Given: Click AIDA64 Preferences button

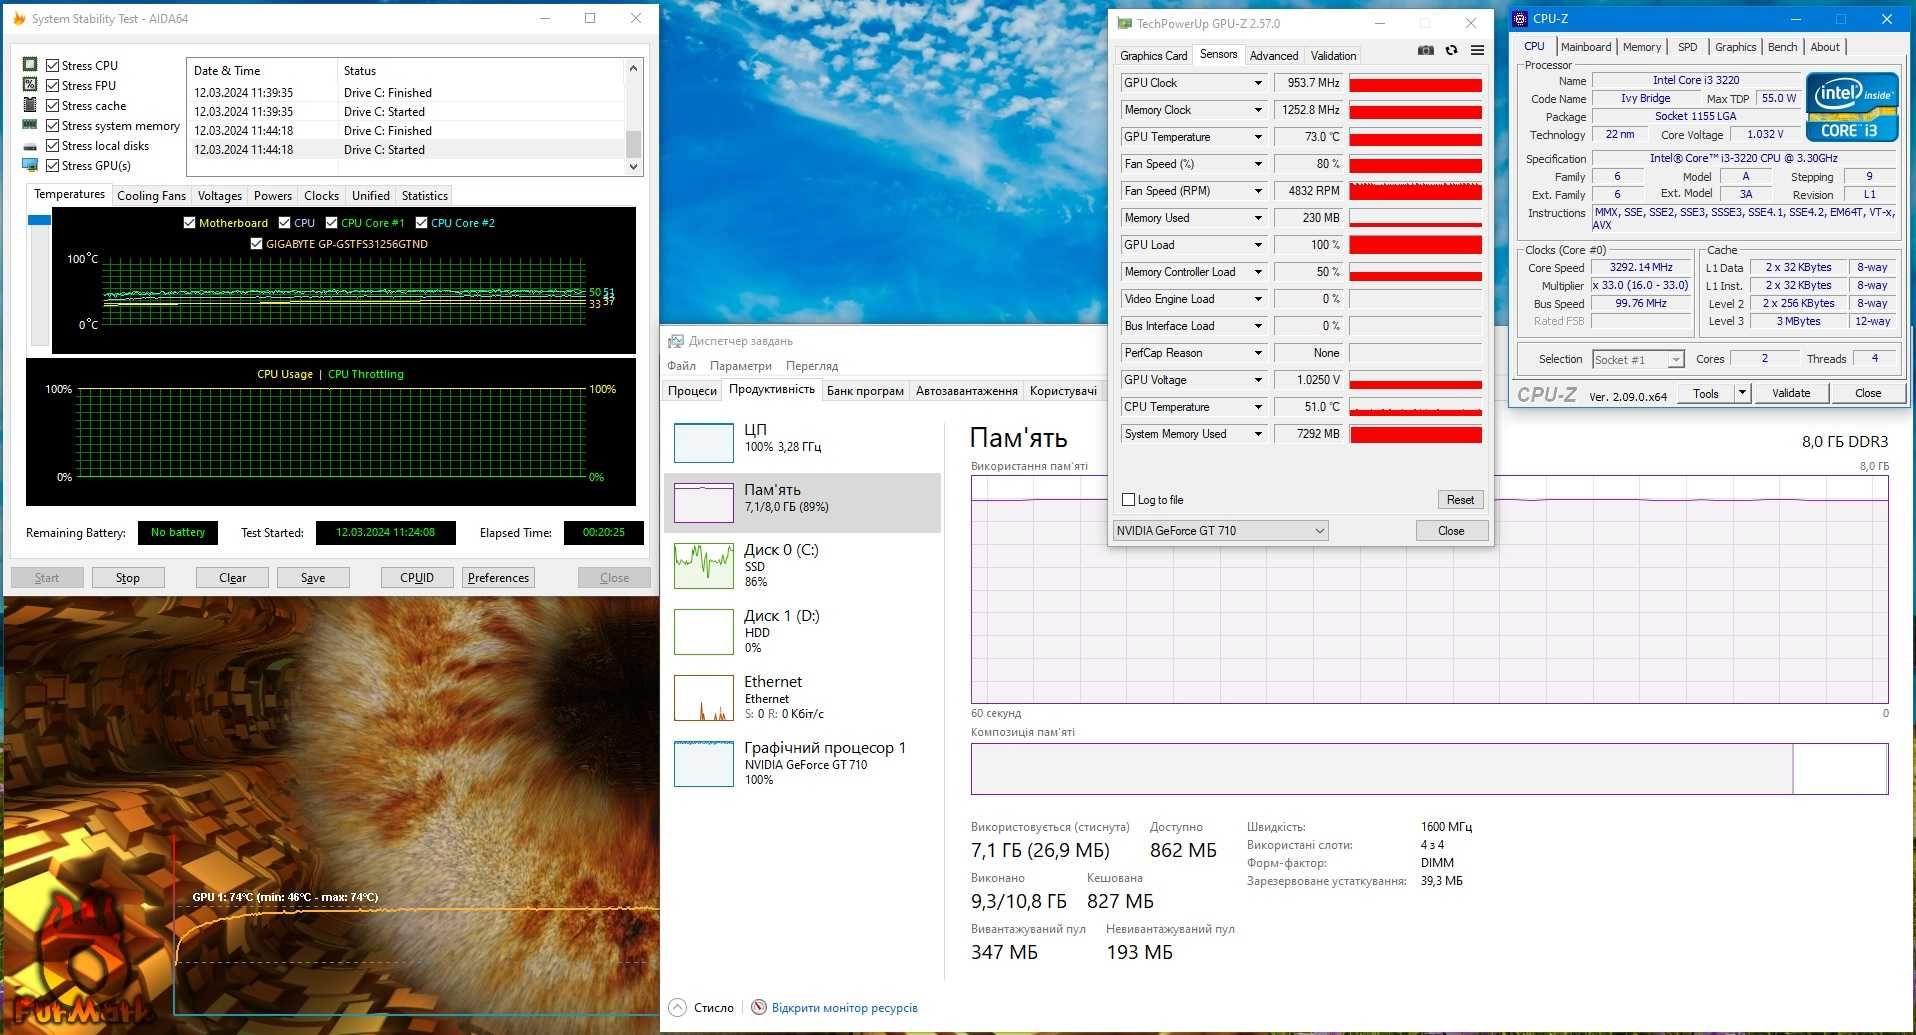Looking at the screenshot, I should [x=498, y=578].
